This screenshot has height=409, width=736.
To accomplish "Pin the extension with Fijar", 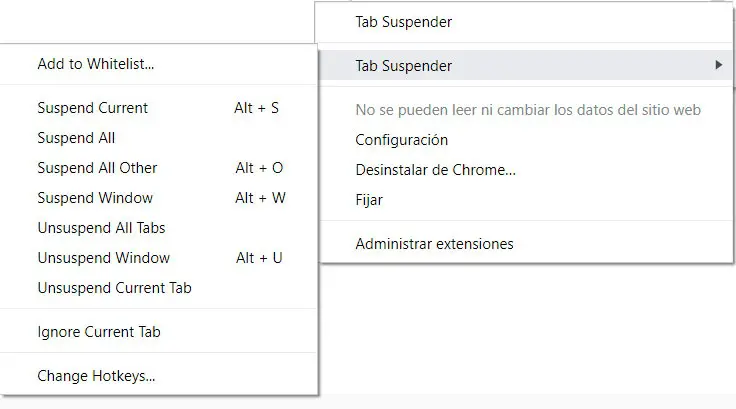I will [369, 200].
